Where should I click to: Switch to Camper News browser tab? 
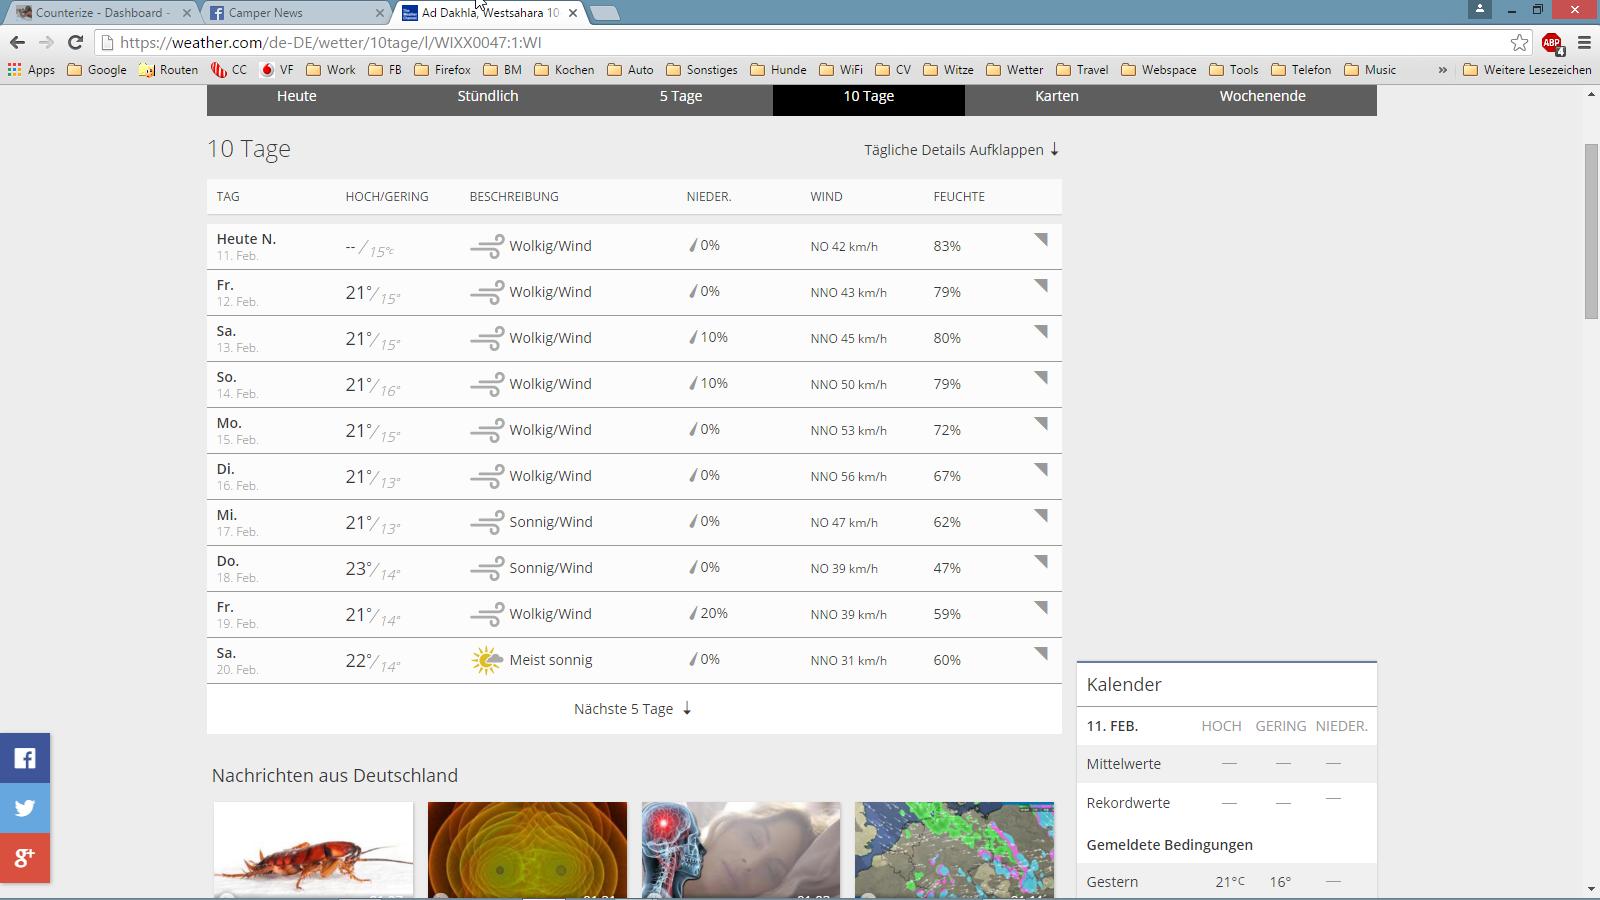click(294, 13)
